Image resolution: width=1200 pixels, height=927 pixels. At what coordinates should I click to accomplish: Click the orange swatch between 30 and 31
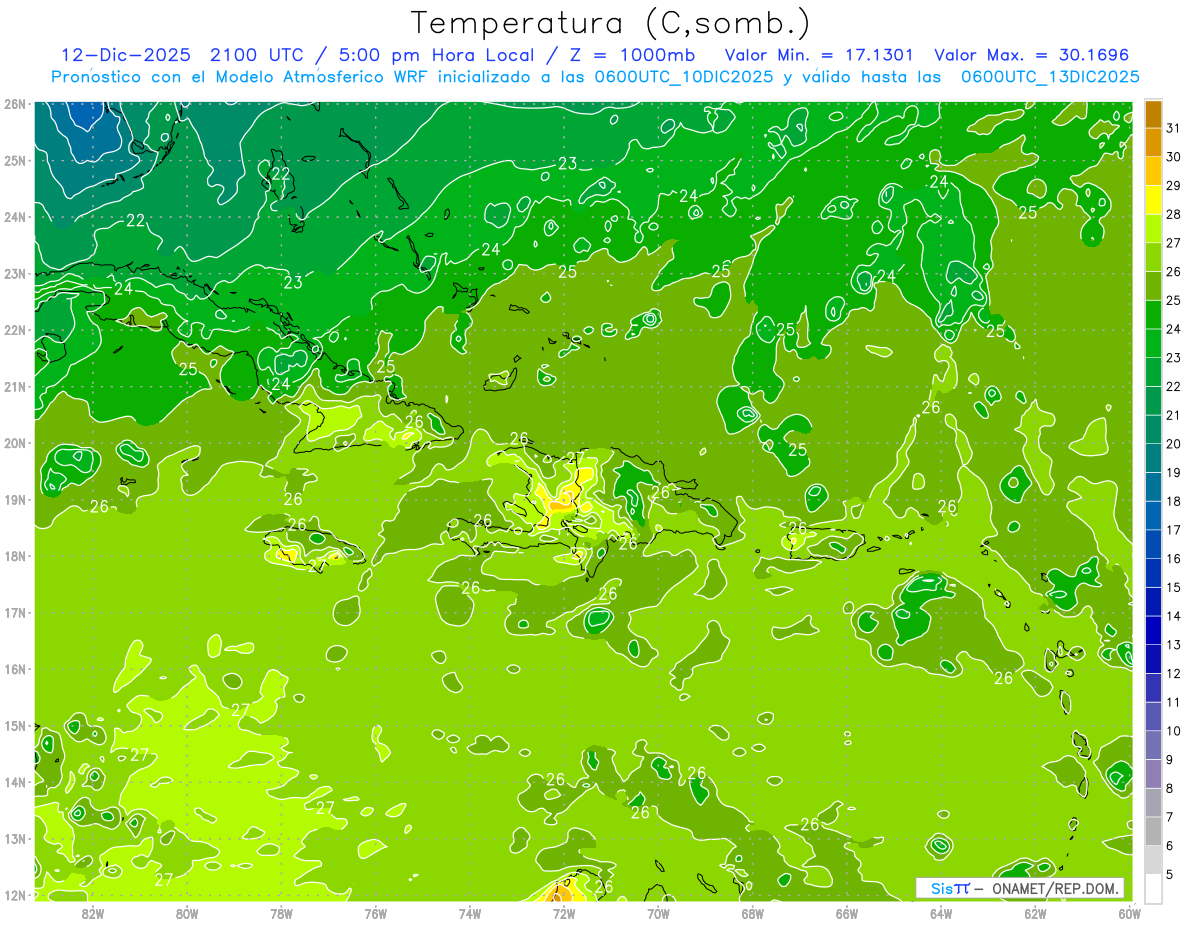tap(1153, 142)
